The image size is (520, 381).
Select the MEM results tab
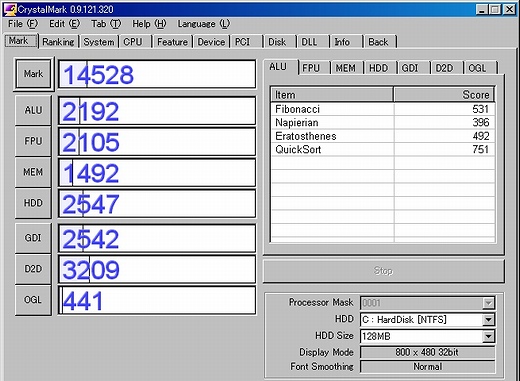click(x=347, y=68)
